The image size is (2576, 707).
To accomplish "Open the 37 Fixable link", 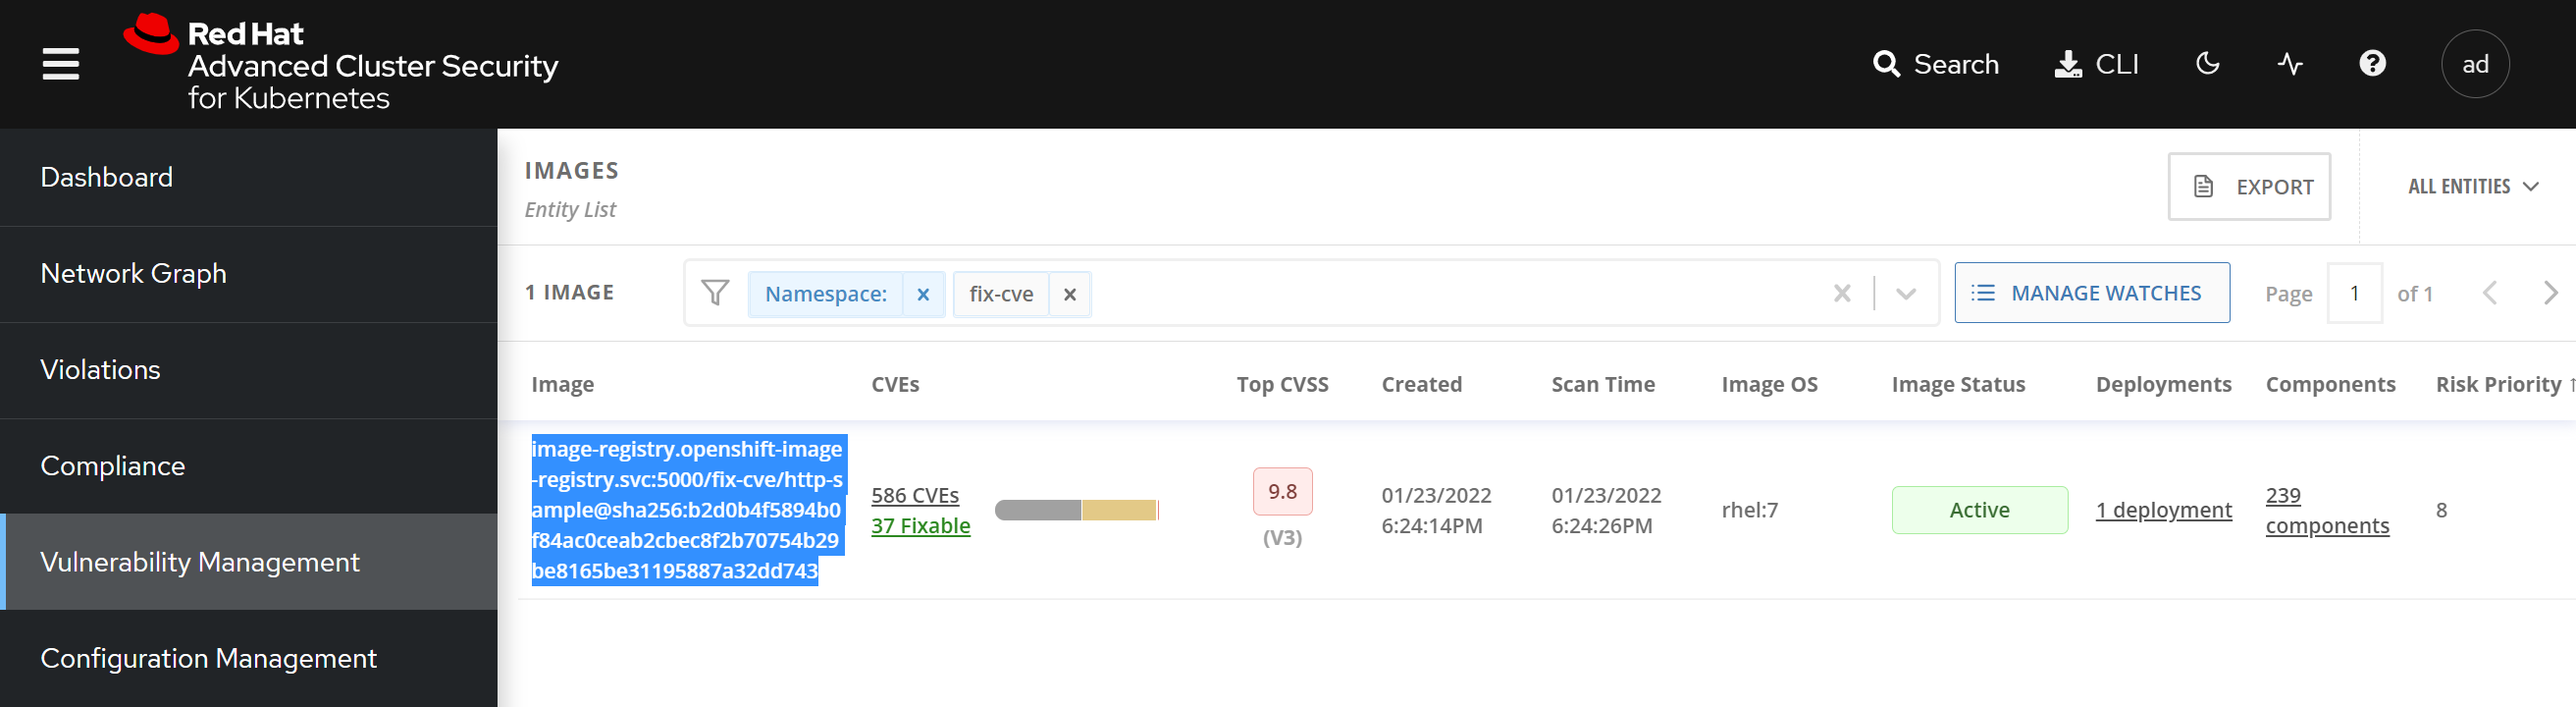I will tap(920, 526).
